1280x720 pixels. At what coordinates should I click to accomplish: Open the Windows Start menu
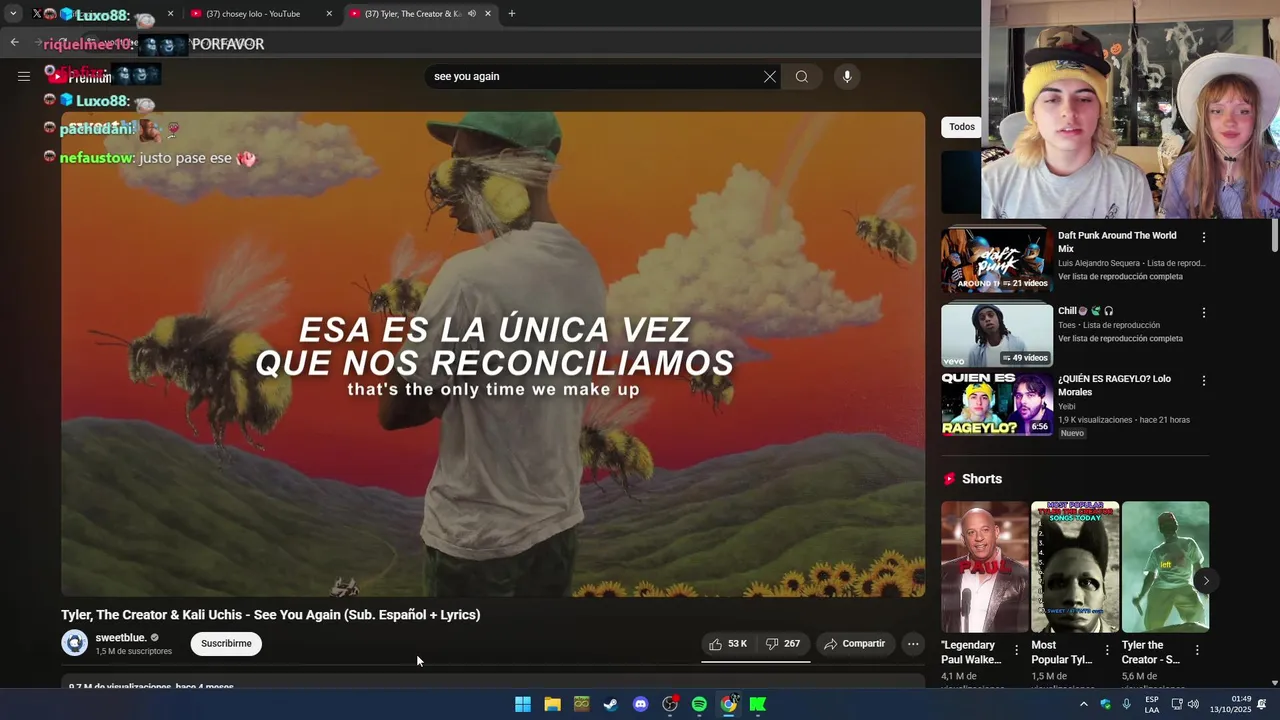pyautogui.click(x=523, y=704)
